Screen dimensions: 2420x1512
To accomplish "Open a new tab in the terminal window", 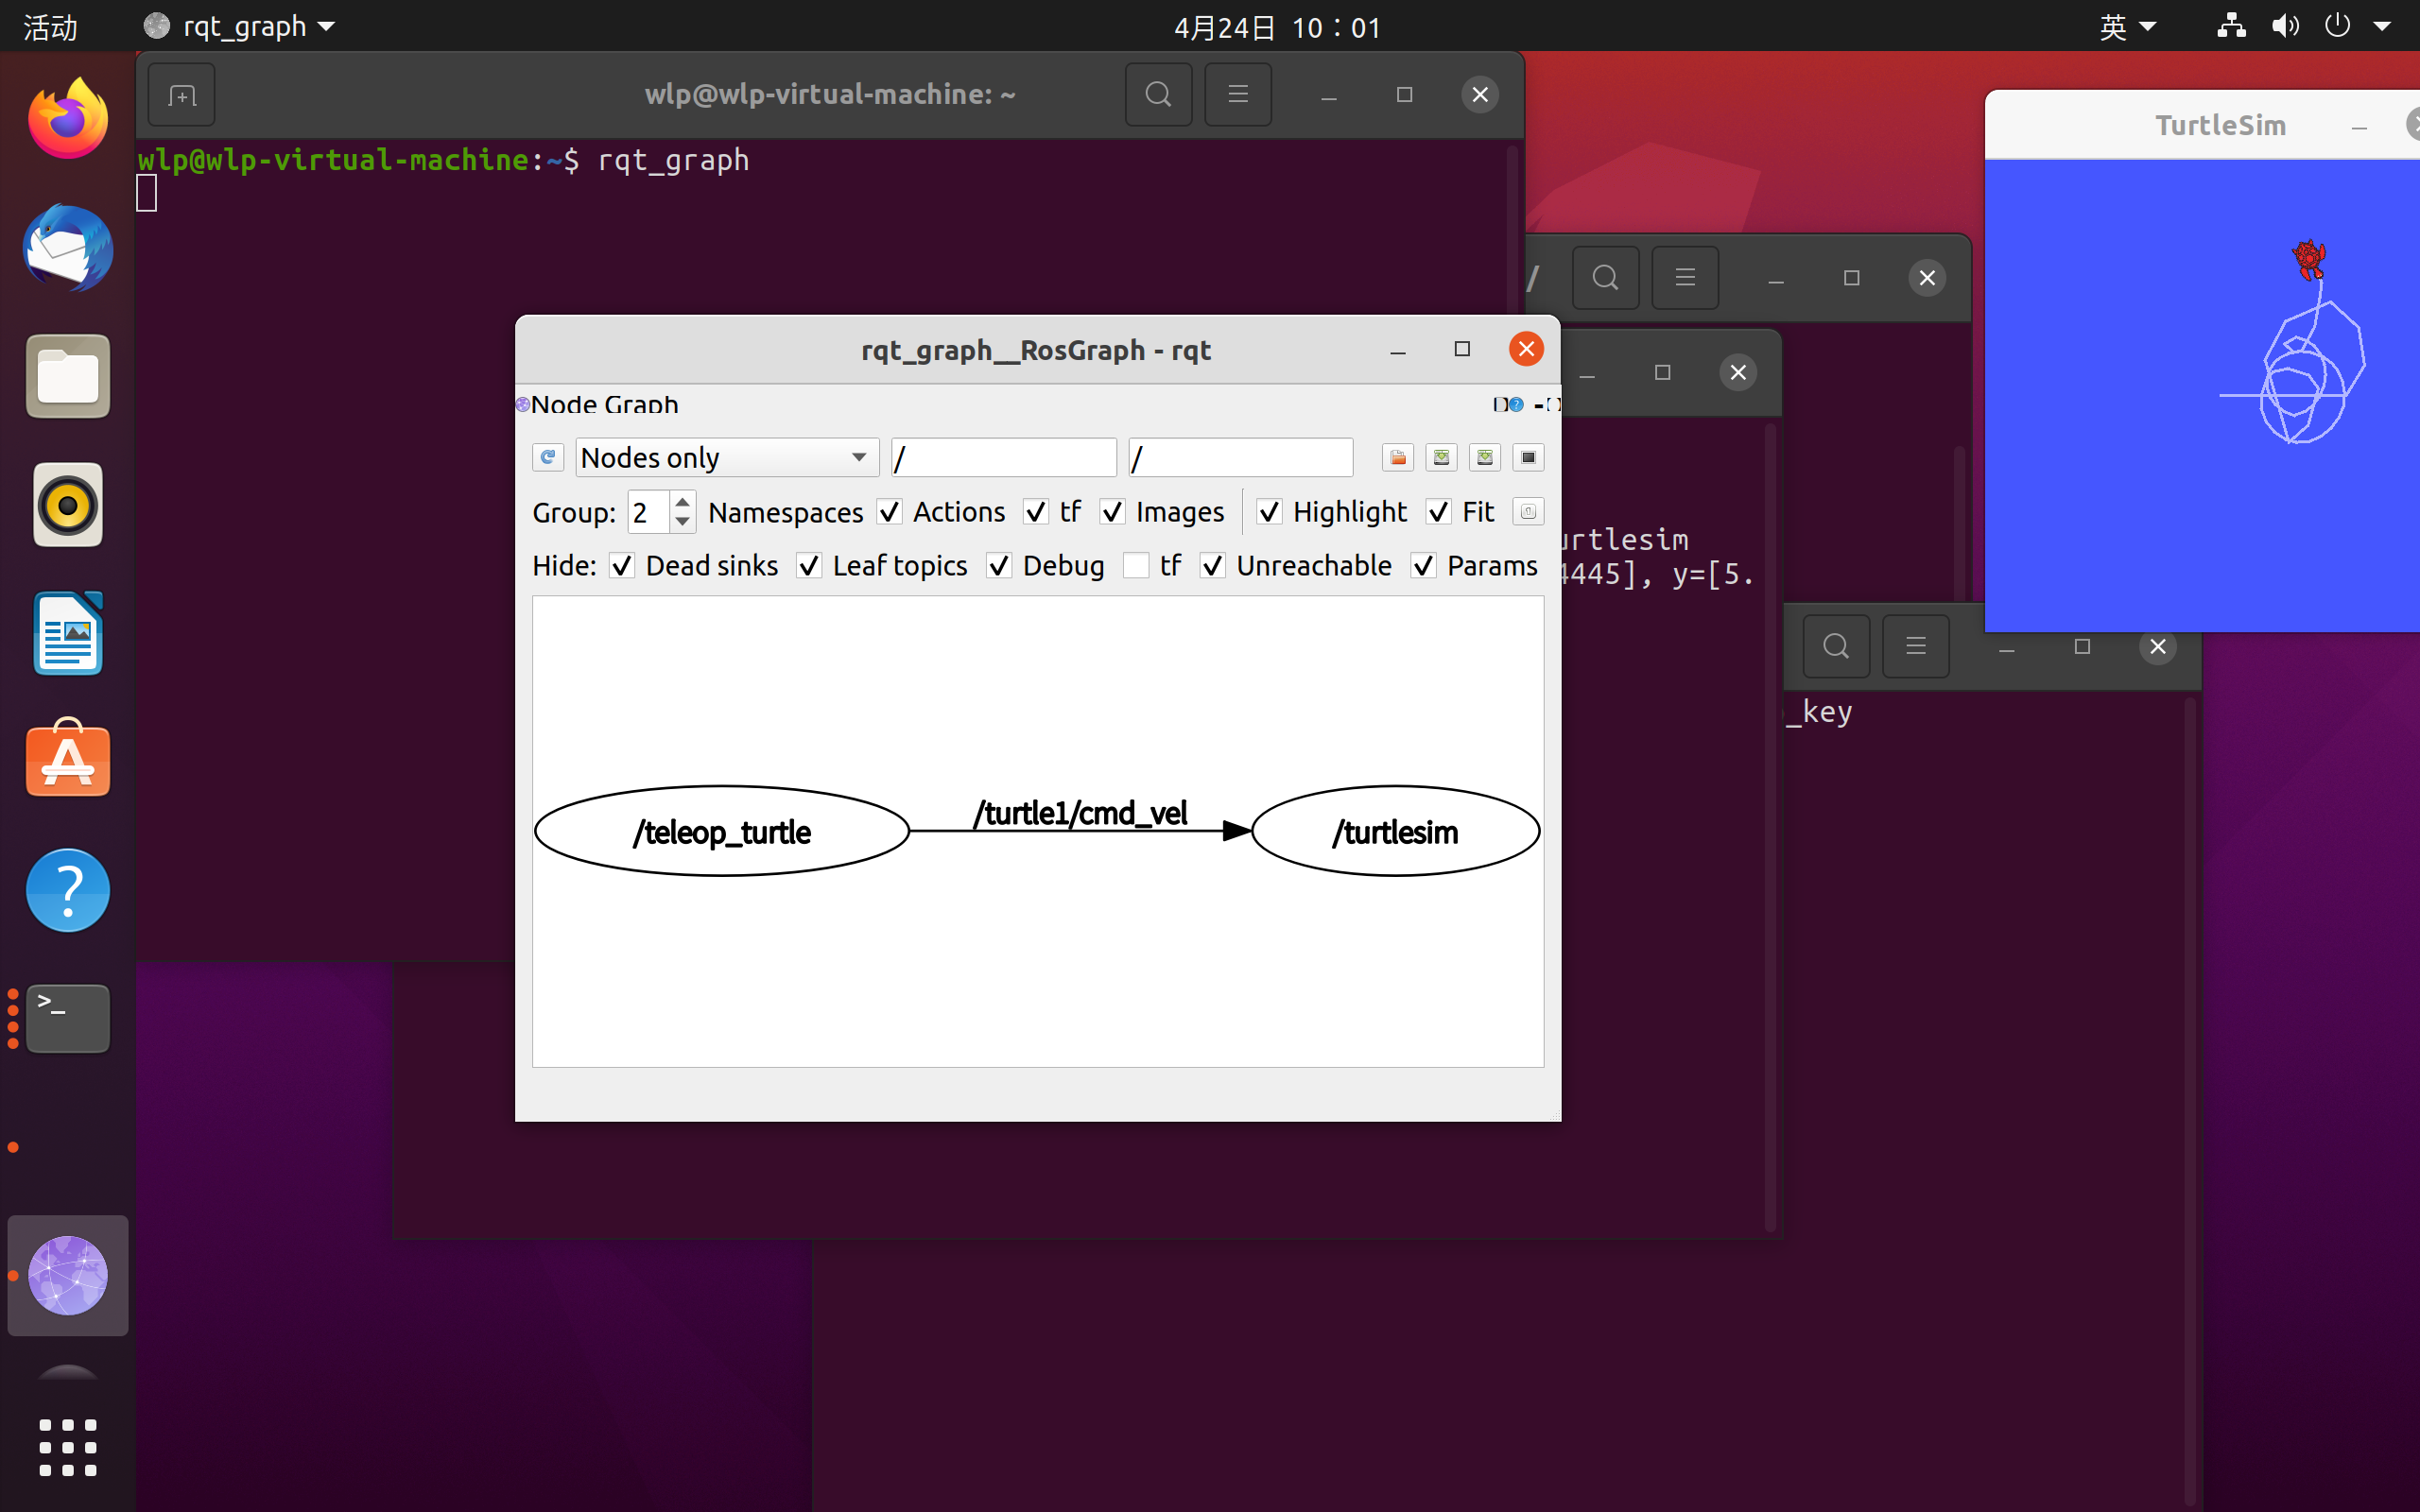I will (x=181, y=94).
